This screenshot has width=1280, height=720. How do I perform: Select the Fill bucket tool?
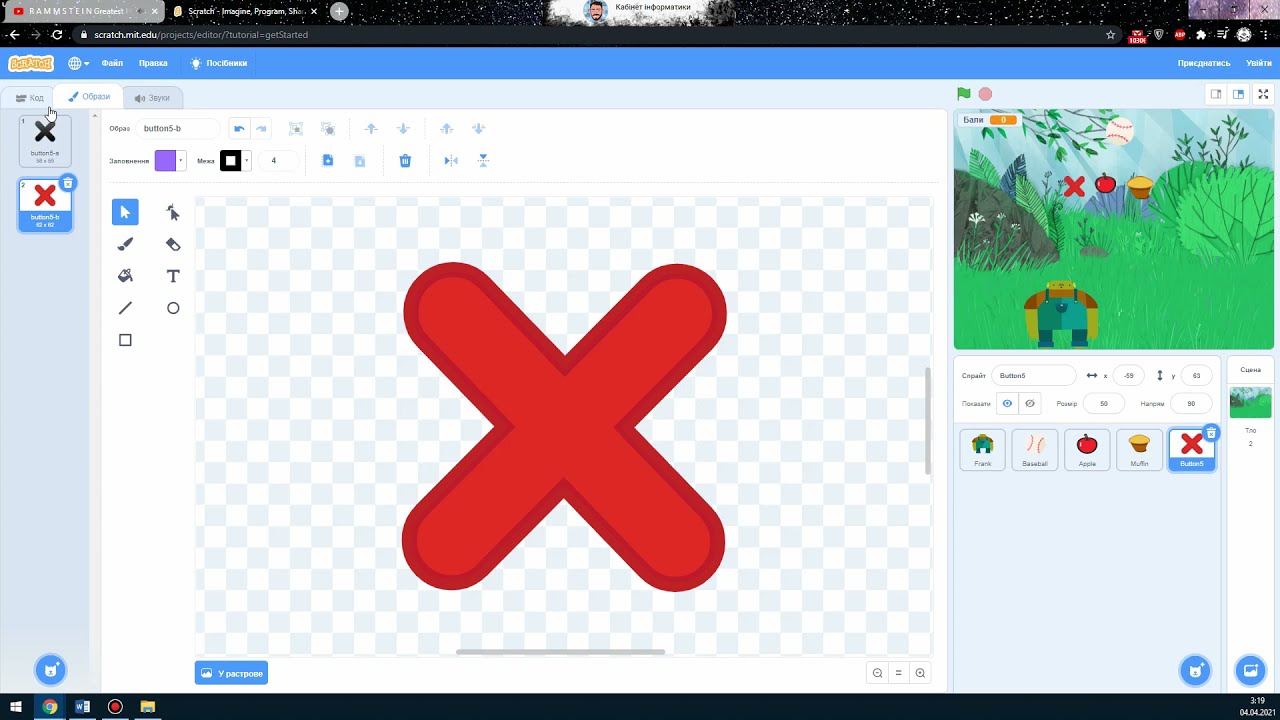pyautogui.click(x=125, y=276)
